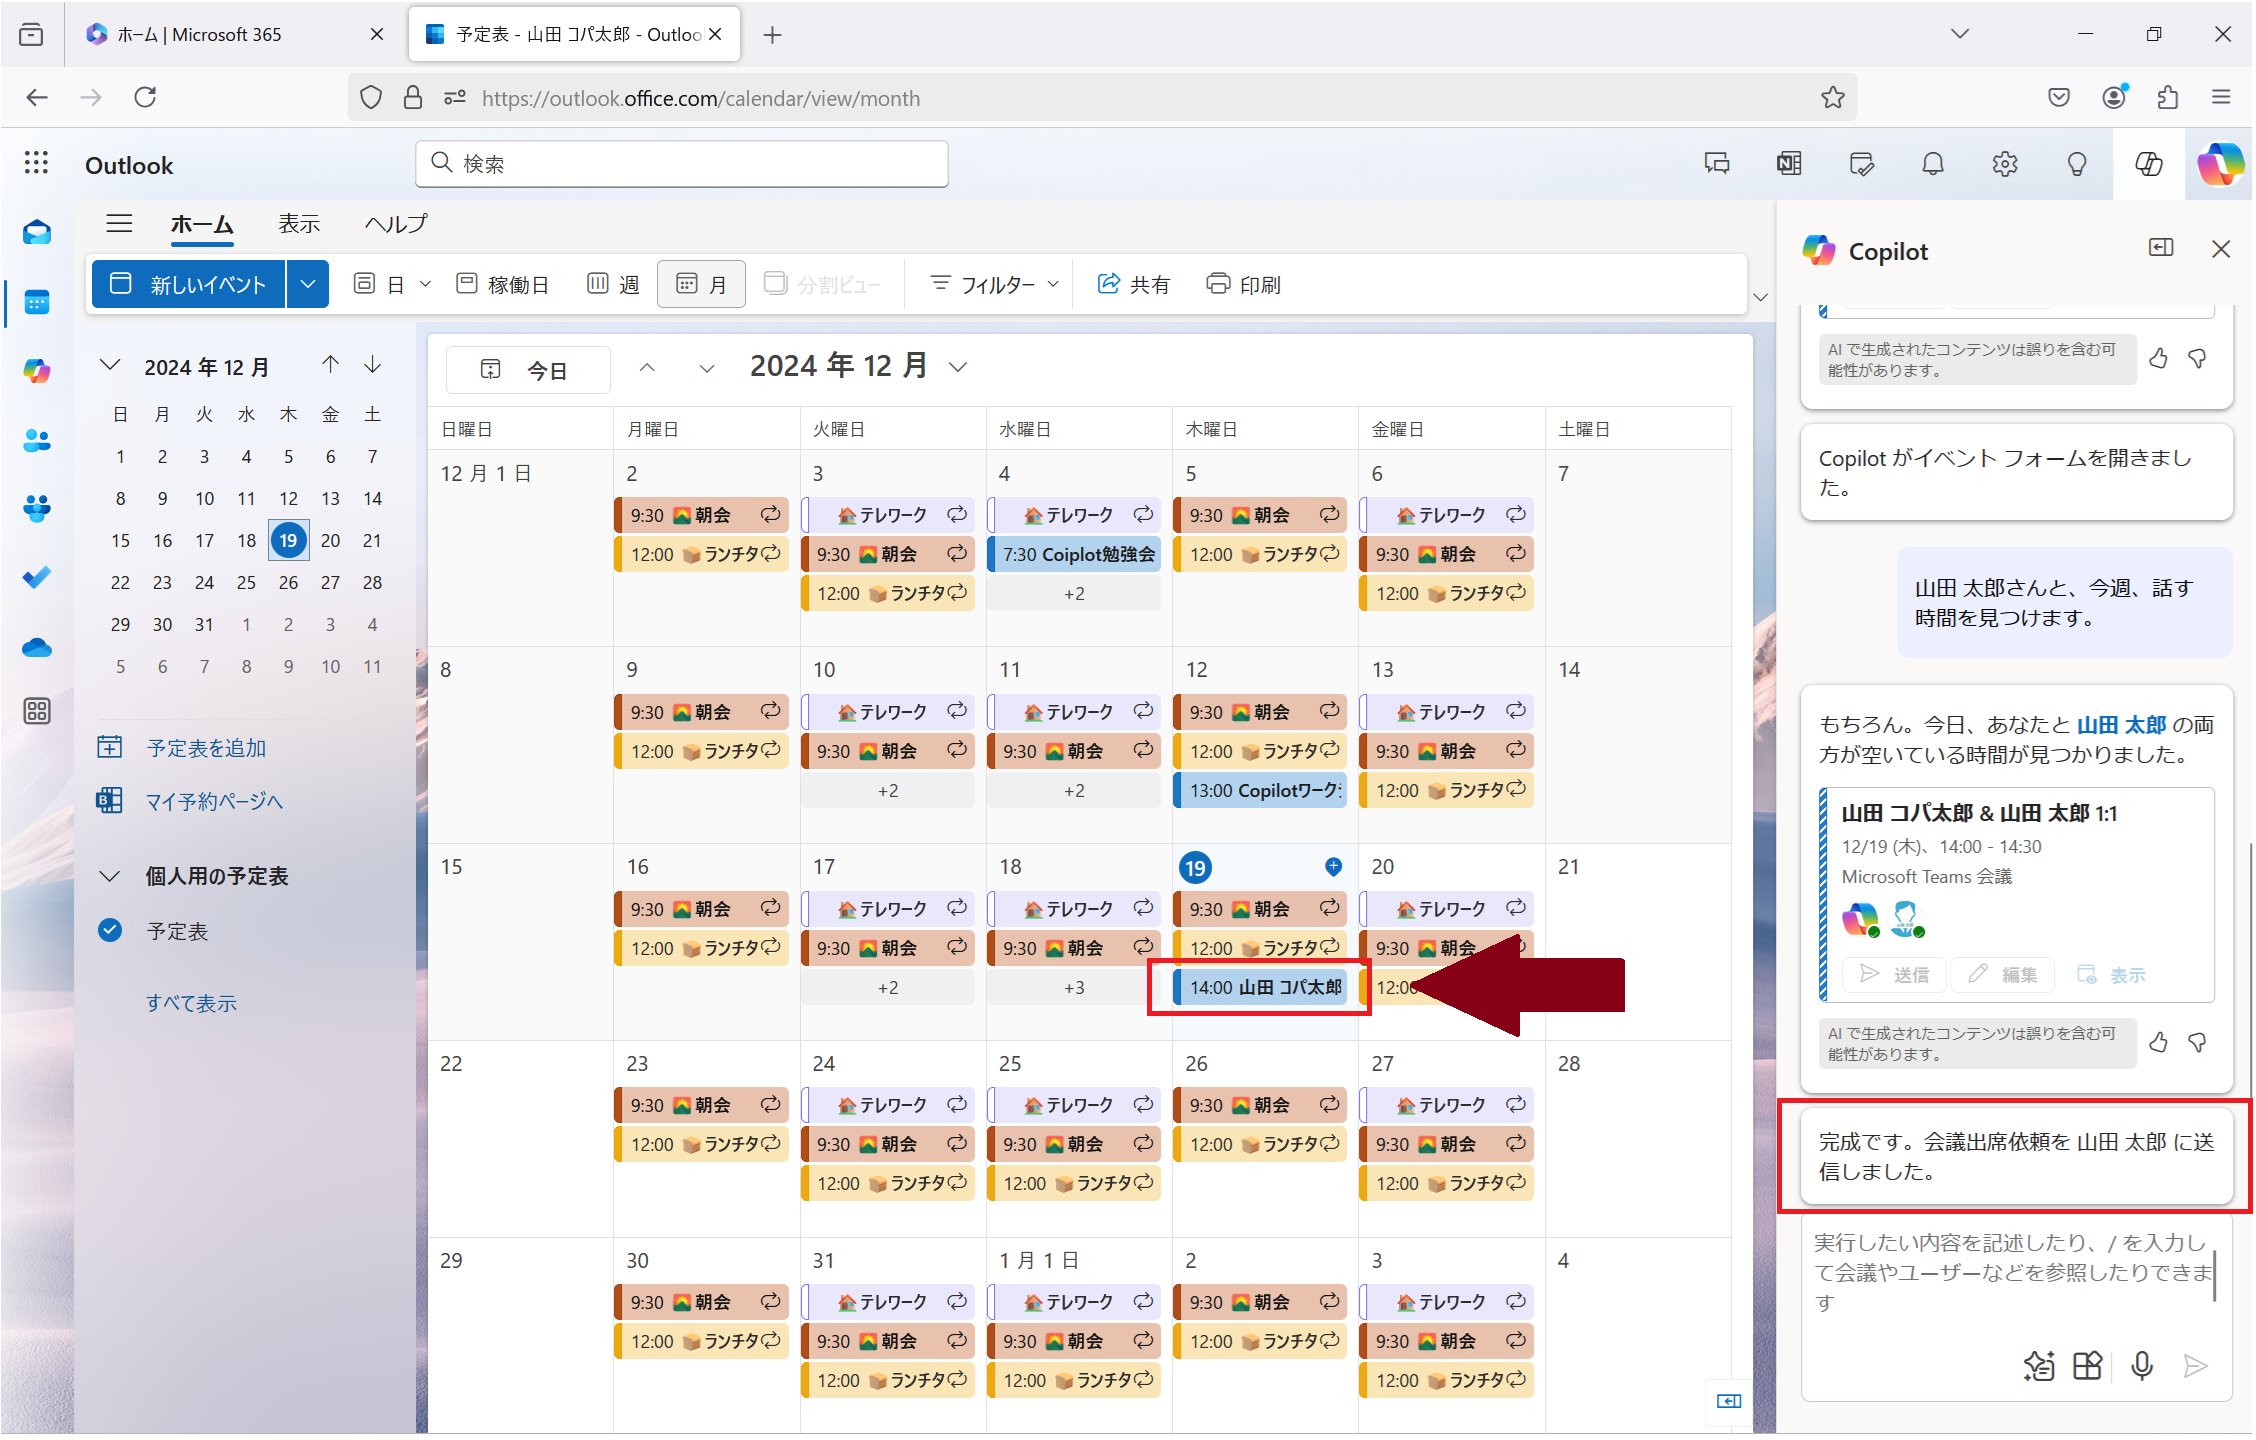
Task: Open マイ予約ページへ link
Action: point(215,801)
